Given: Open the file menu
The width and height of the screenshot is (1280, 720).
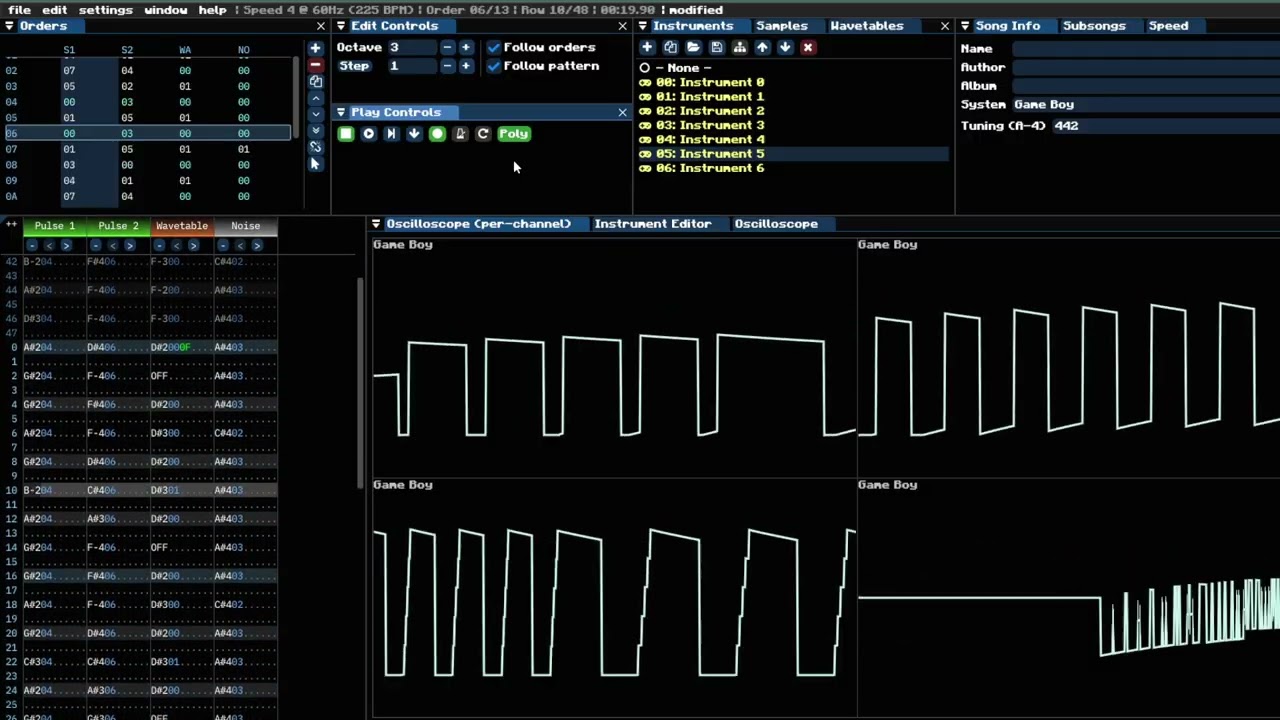Looking at the screenshot, I should coord(19,10).
